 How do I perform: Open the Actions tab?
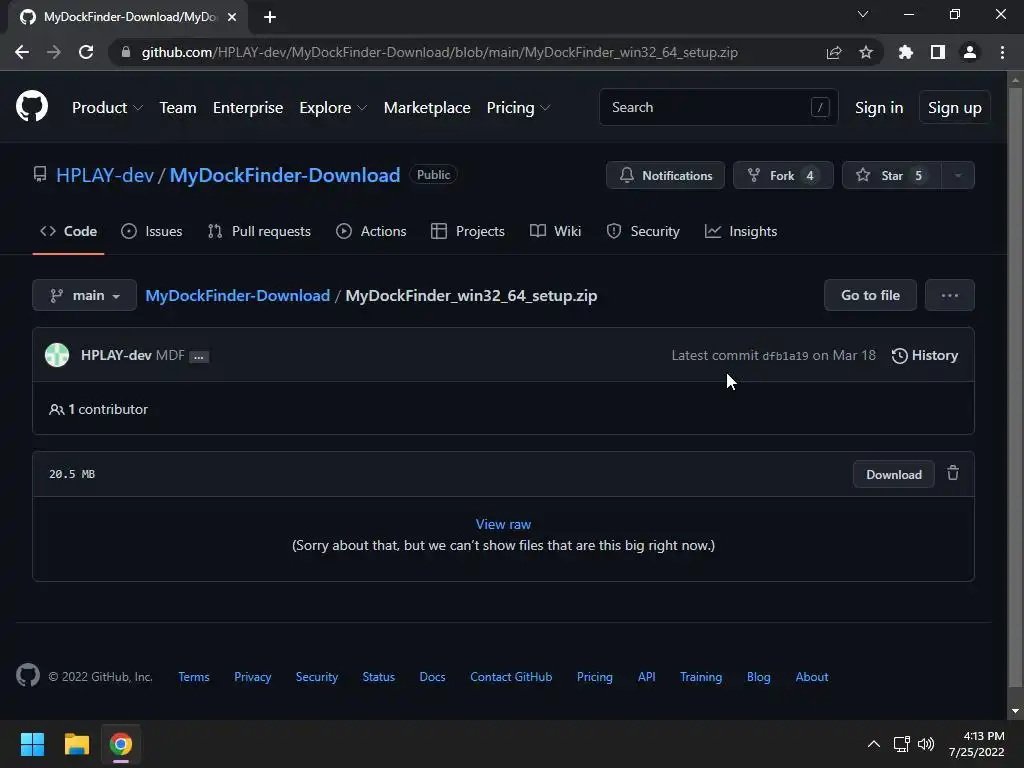[x=371, y=231]
